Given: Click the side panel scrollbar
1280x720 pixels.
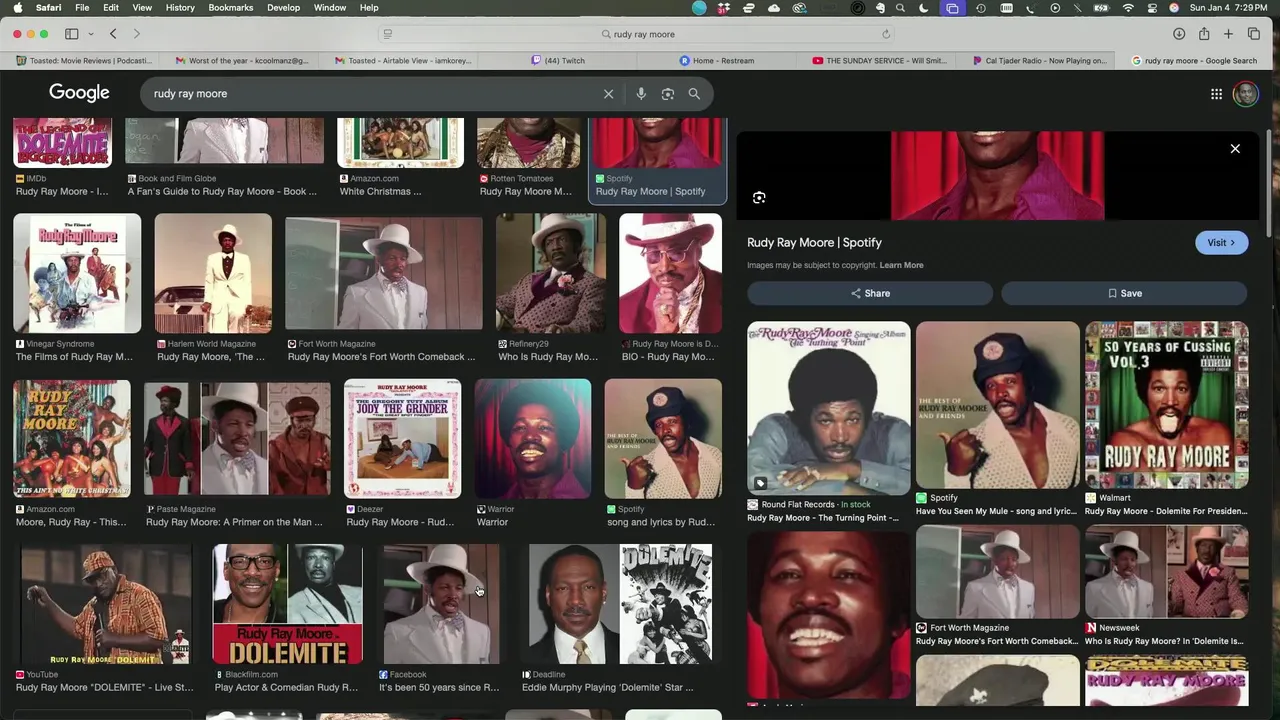Looking at the screenshot, I should click(x=1269, y=185).
